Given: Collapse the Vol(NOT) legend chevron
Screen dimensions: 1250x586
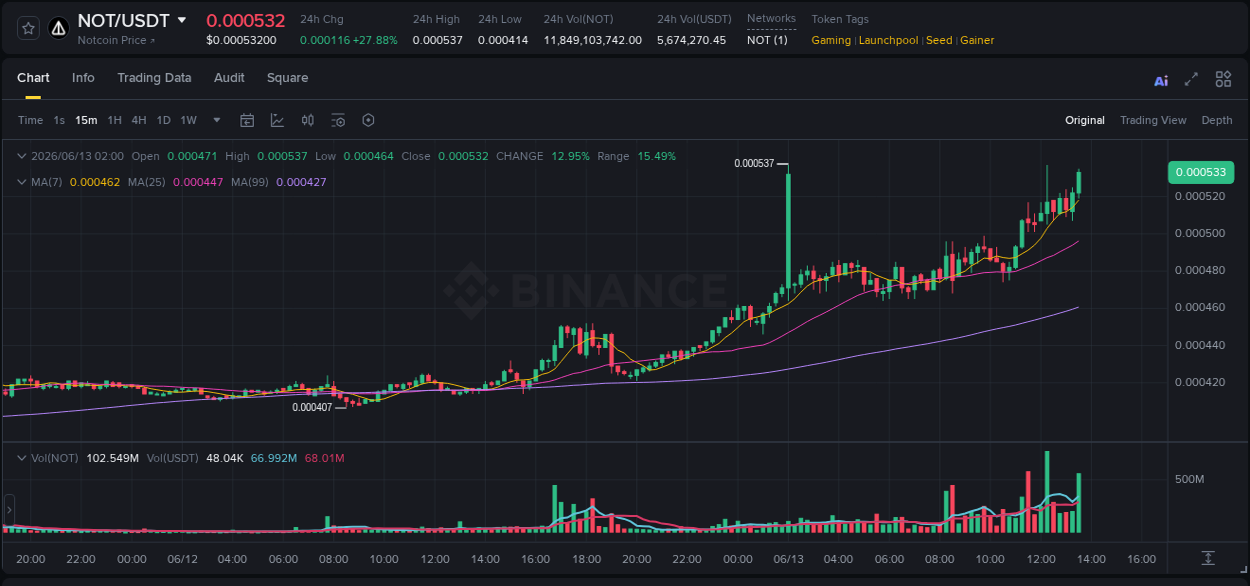Looking at the screenshot, I should [21, 458].
